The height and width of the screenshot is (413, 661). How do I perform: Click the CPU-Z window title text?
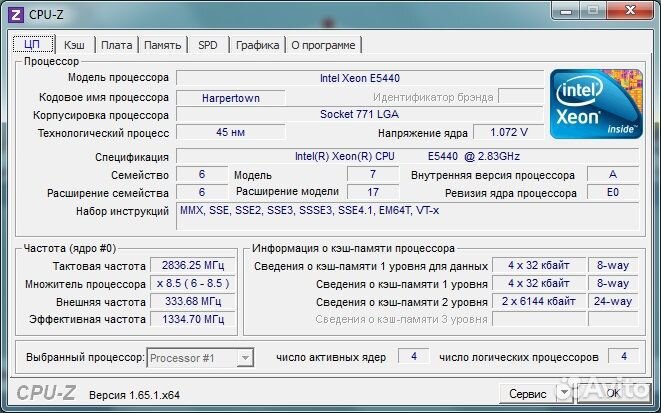pyautogui.click(x=46, y=15)
